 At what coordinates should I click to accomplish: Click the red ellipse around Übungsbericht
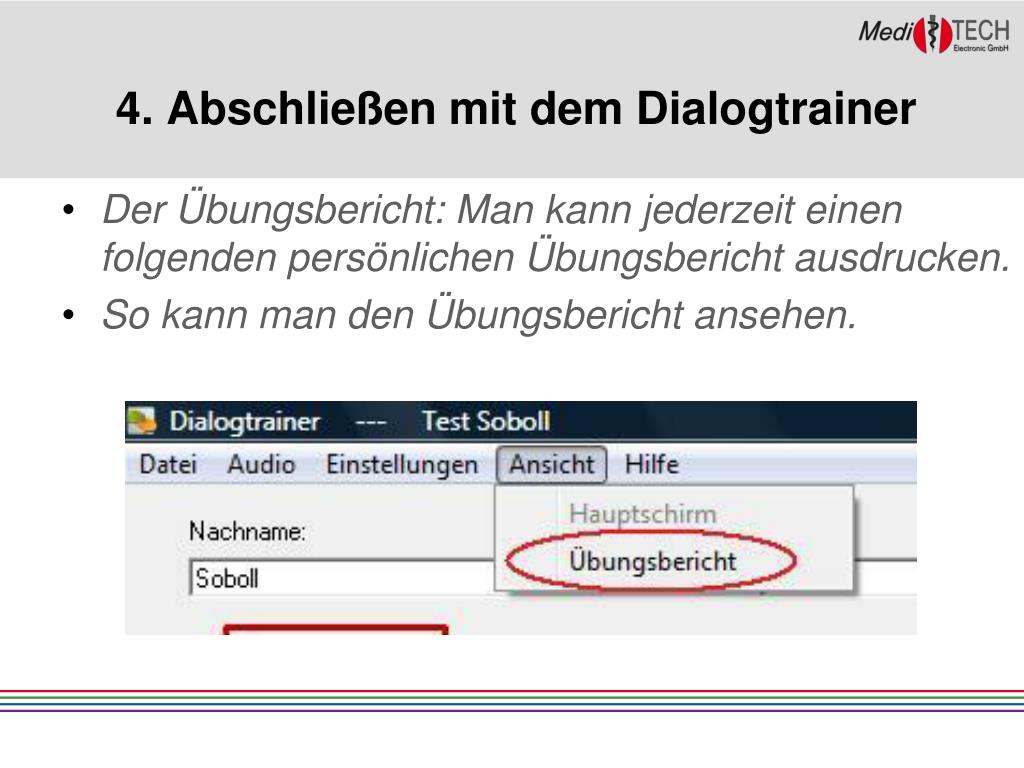coord(651,561)
